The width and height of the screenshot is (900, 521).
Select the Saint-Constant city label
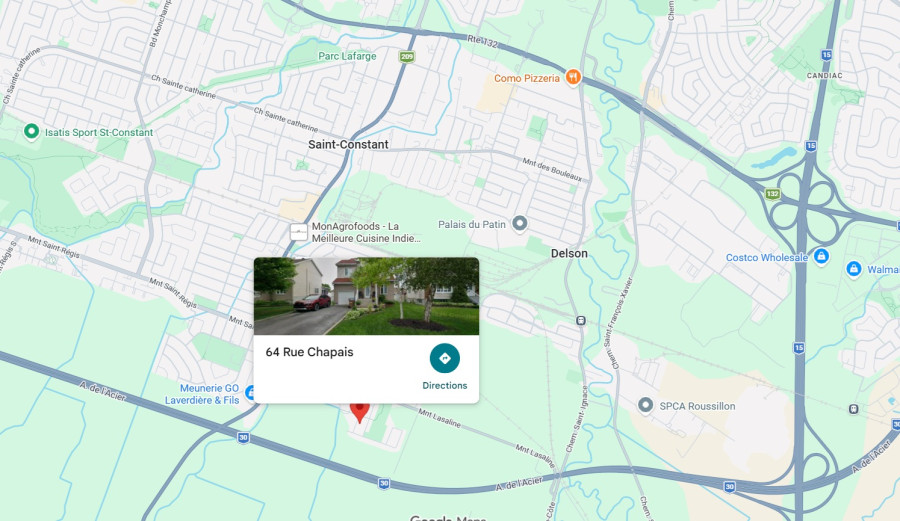(348, 145)
